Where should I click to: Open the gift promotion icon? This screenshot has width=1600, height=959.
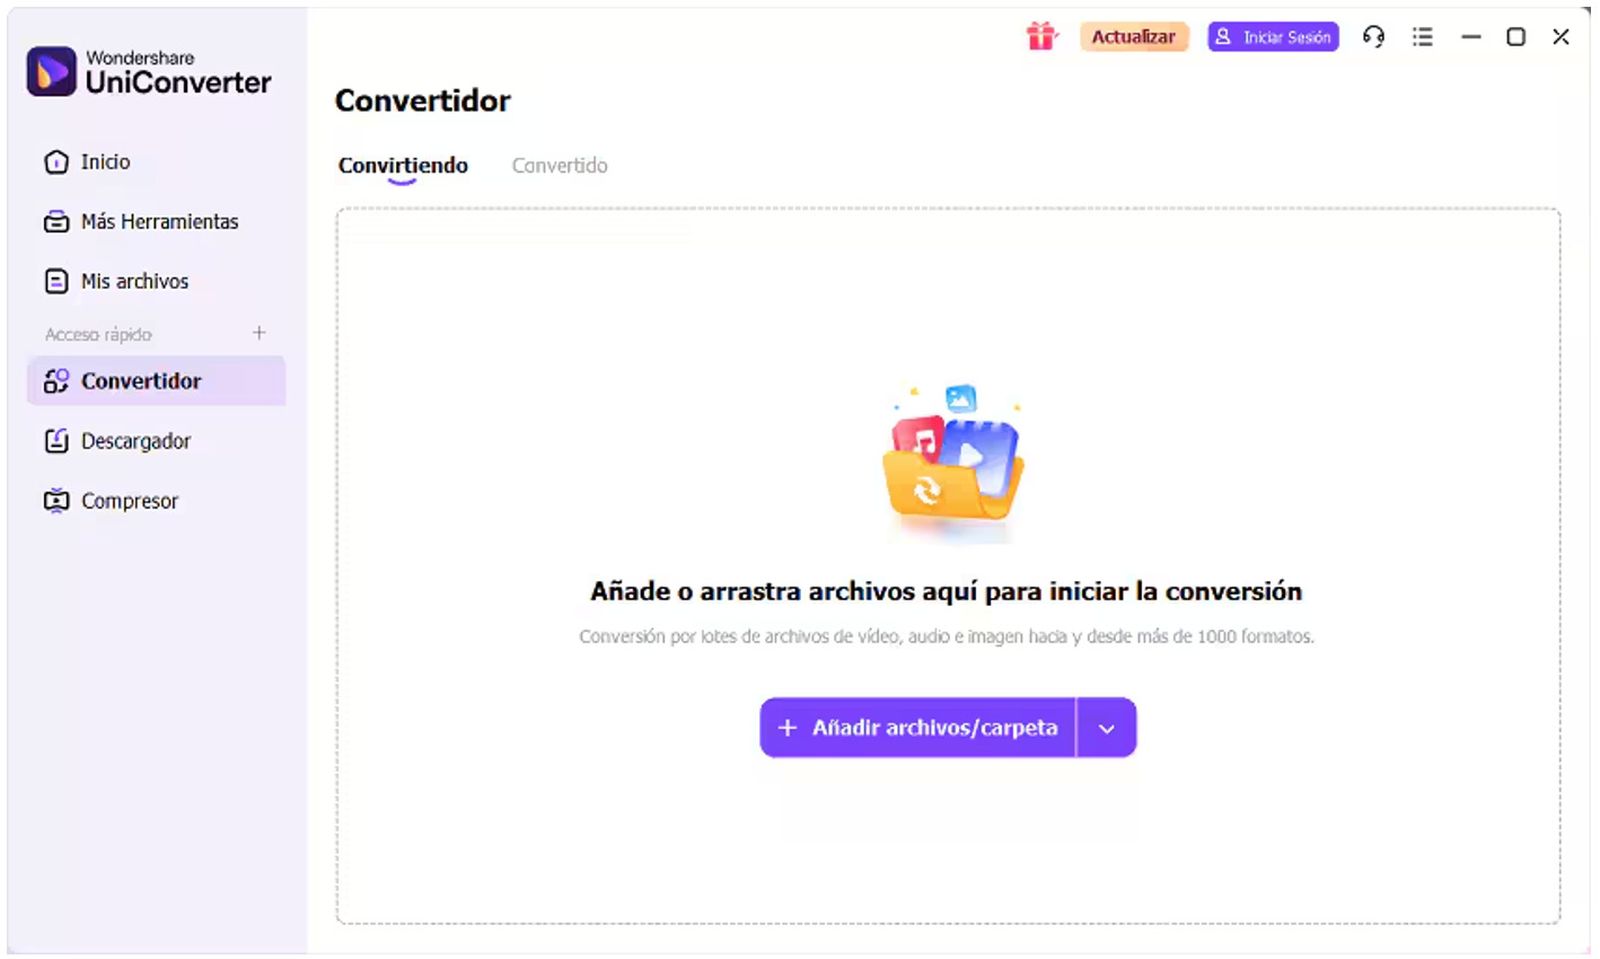click(x=1041, y=37)
